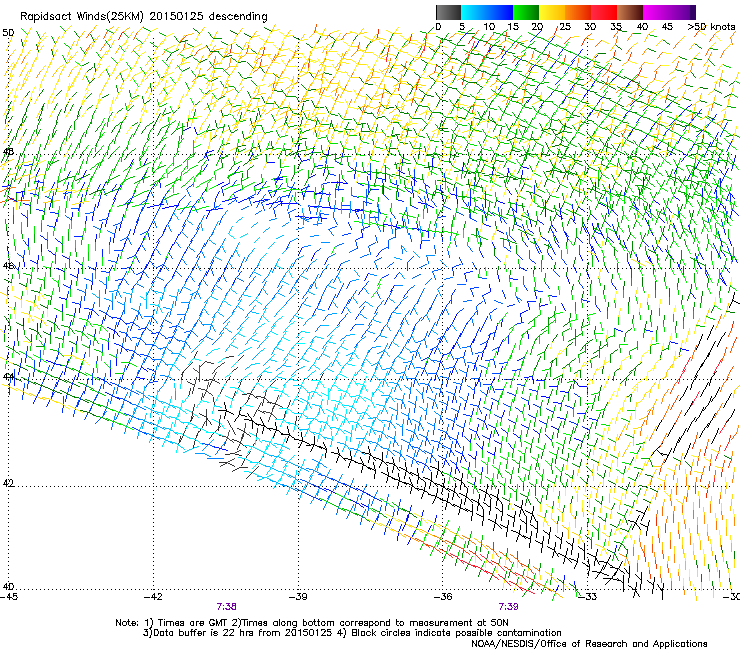This screenshot has width=740, height=650.
Task: Click the 'Note: 1) Times are GMT' line
Action: click(311, 623)
